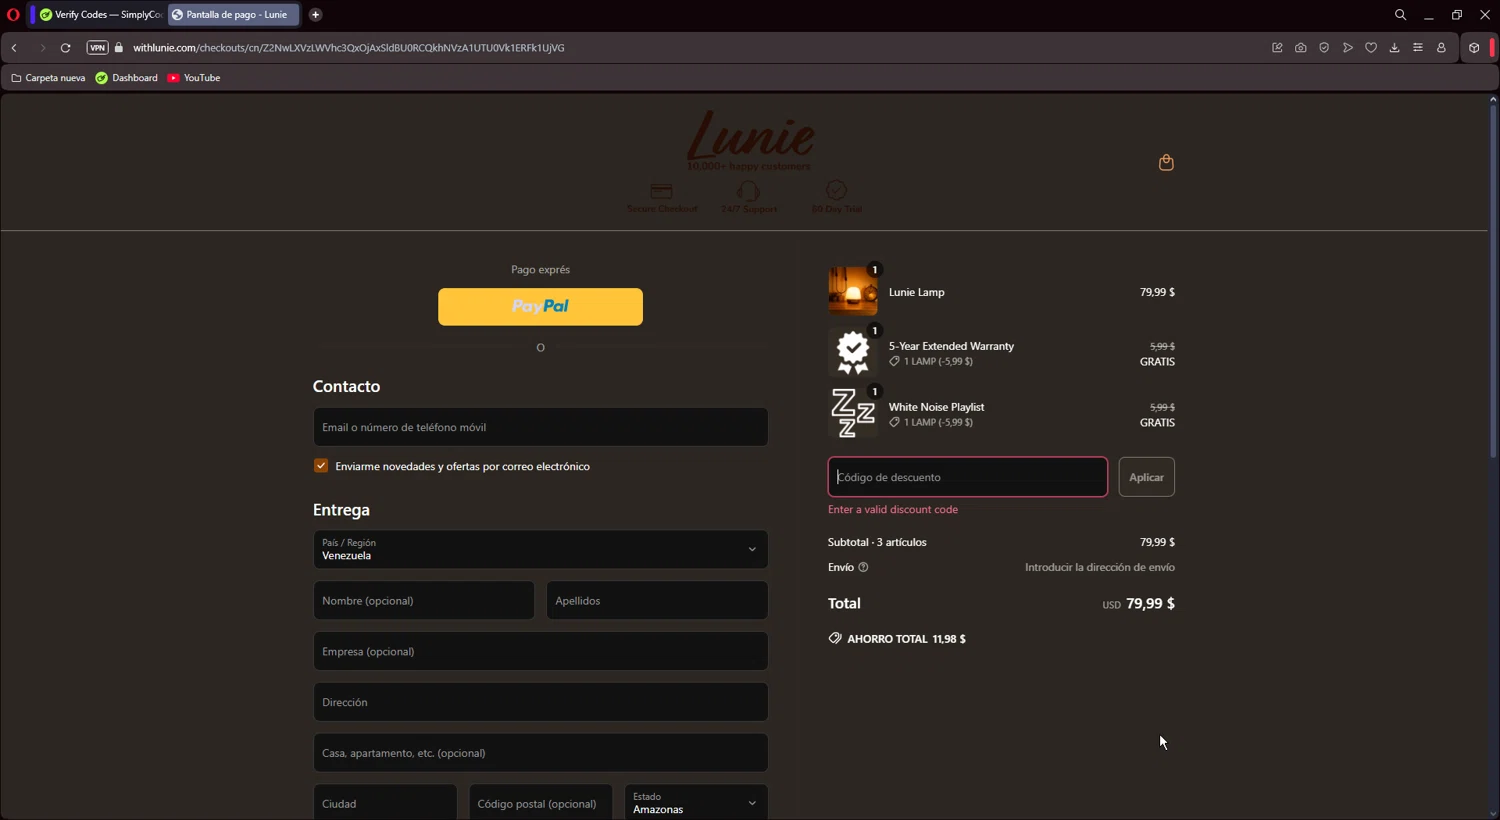Open new tab with plus button
The height and width of the screenshot is (820, 1500).
[x=315, y=15]
